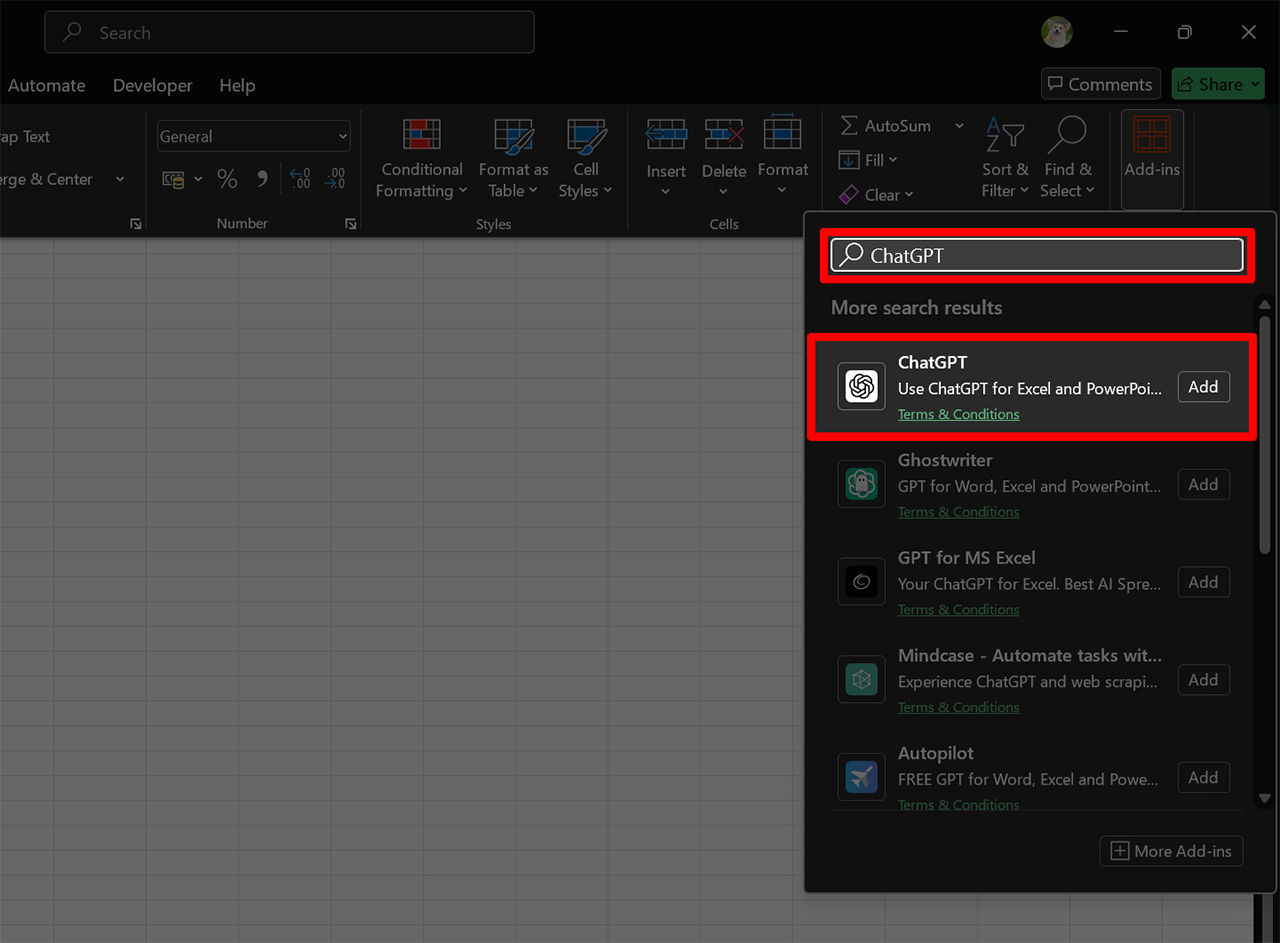Click the add-ins search field containing ChatGPT
Viewport: 1280px width, 943px height.
(1037, 255)
